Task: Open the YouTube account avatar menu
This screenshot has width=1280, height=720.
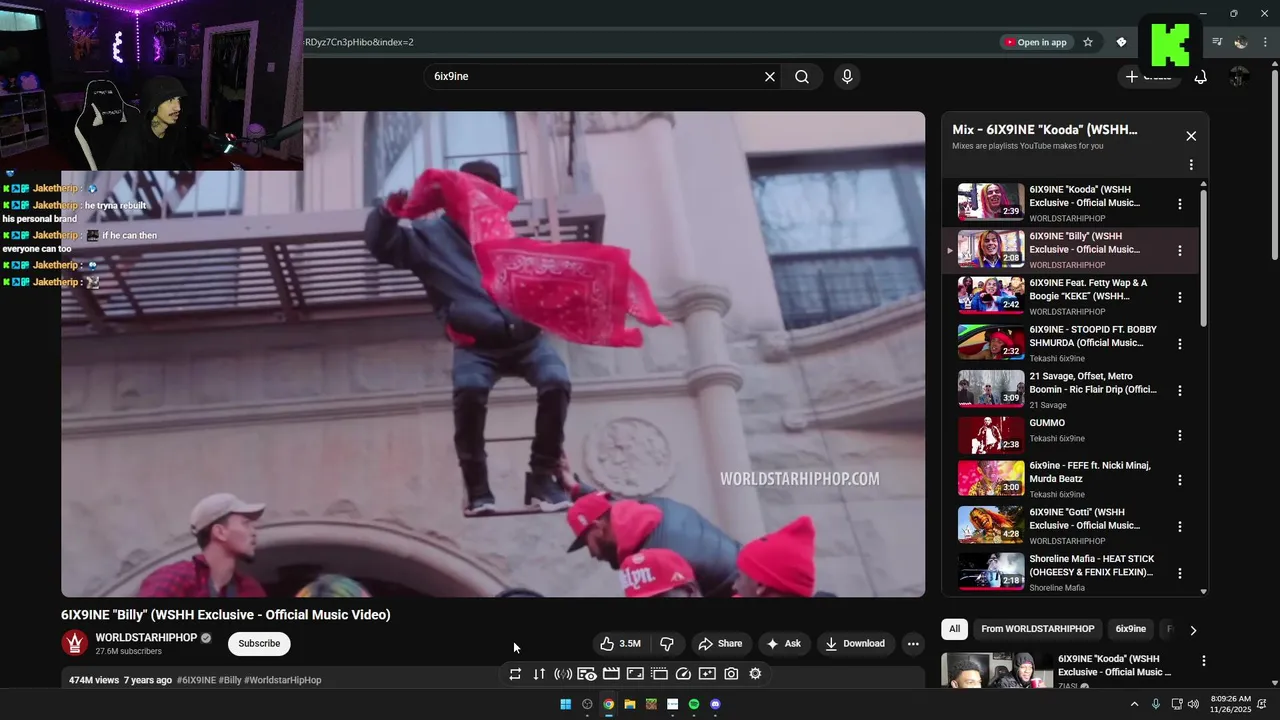Action: (x=1239, y=77)
